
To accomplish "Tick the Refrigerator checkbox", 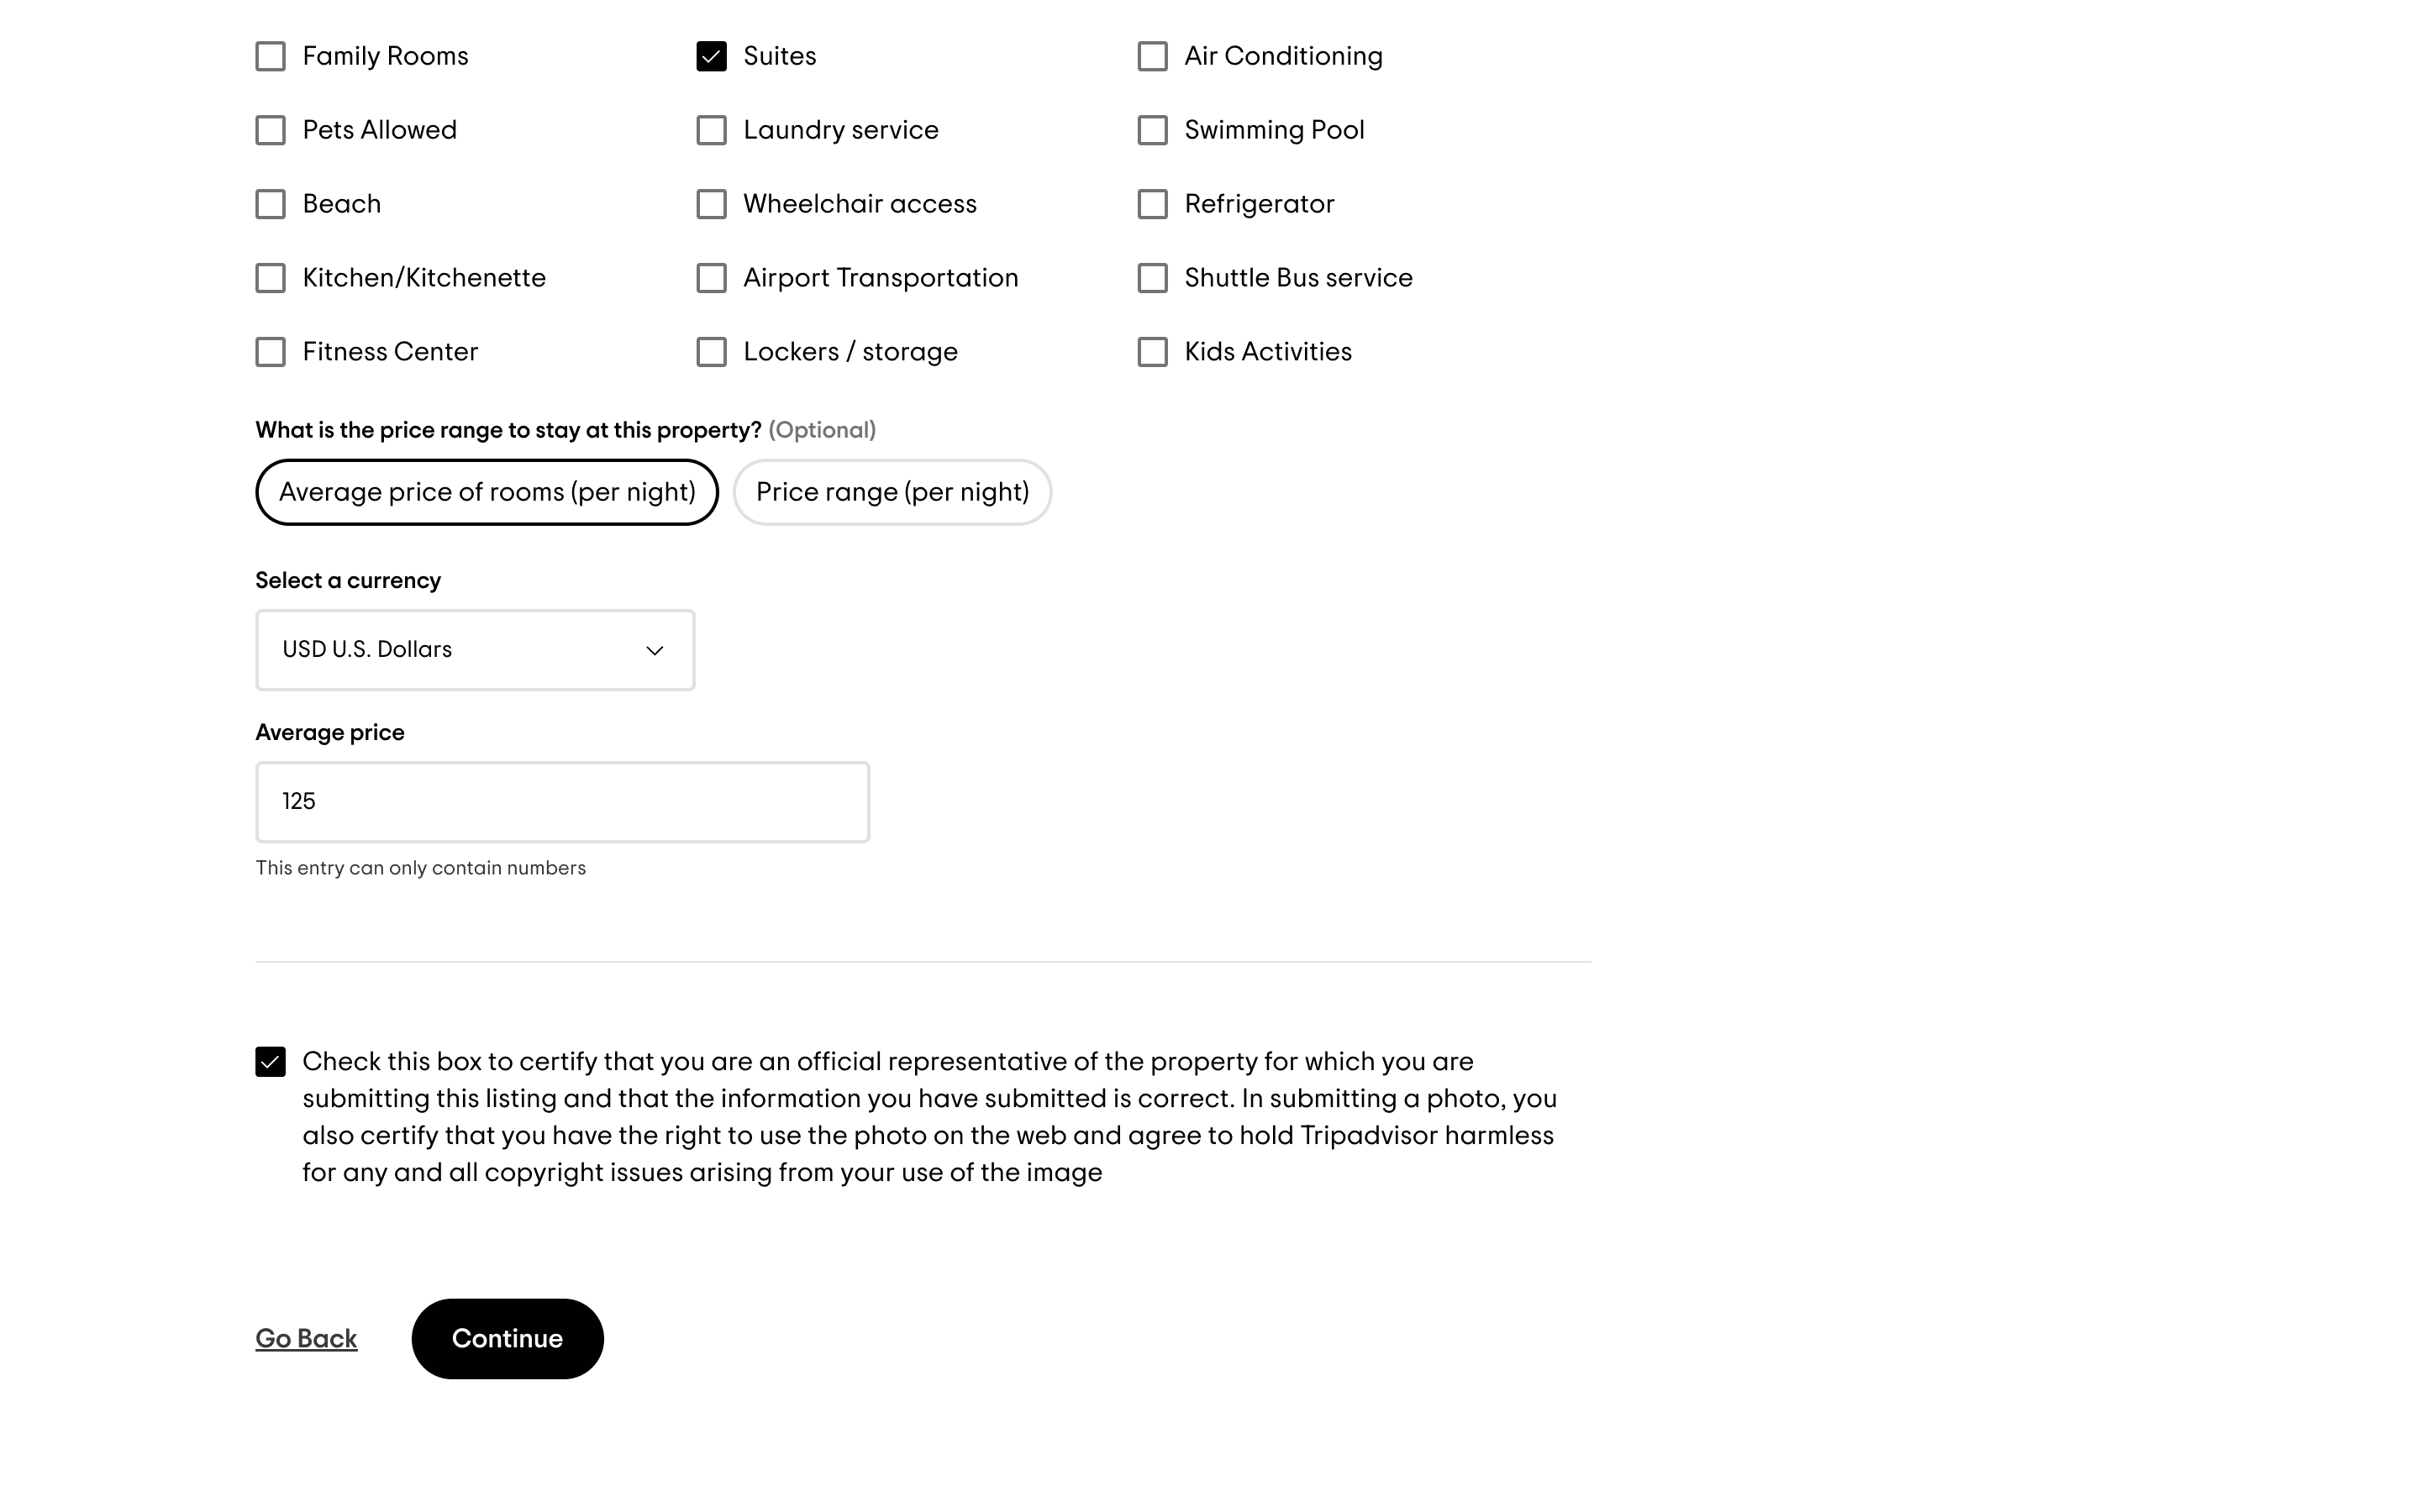I will 1152,204.
